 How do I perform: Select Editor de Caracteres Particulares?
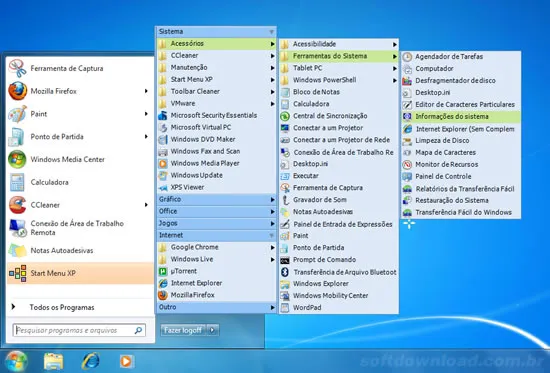coord(461,105)
